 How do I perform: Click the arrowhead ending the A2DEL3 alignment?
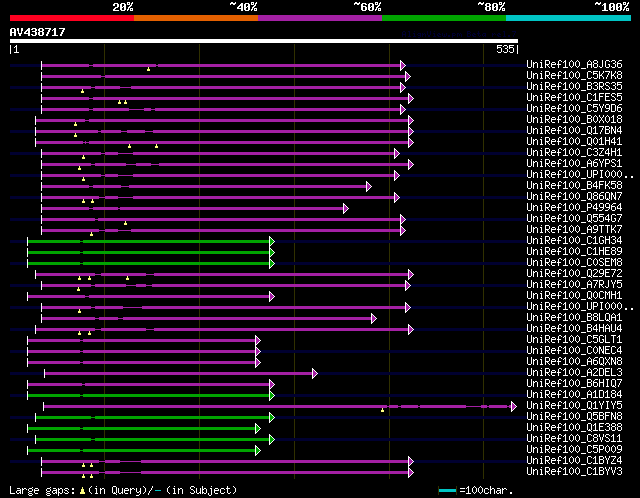pos(314,374)
